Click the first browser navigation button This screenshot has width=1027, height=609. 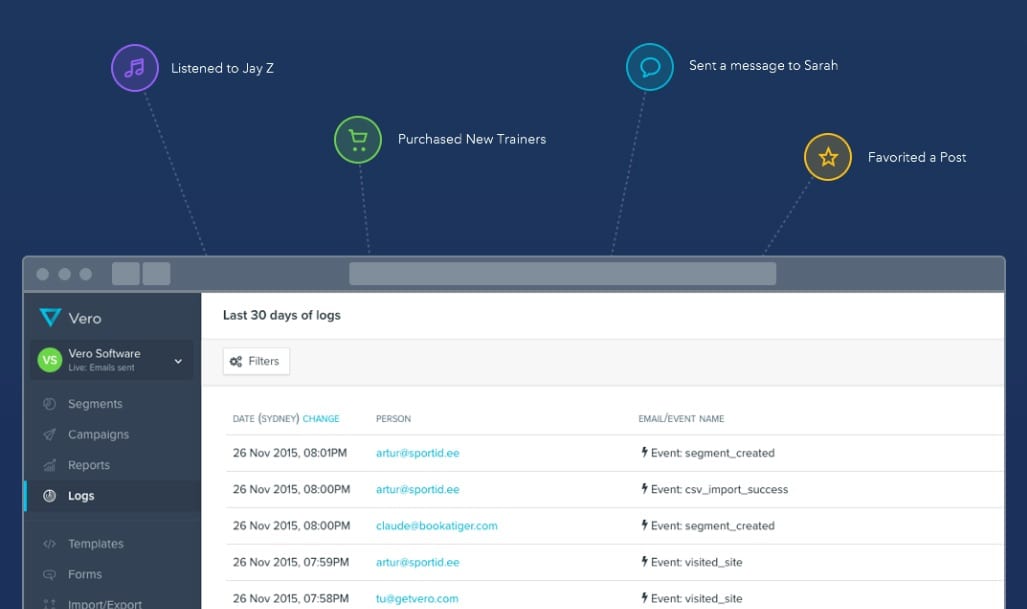point(126,274)
